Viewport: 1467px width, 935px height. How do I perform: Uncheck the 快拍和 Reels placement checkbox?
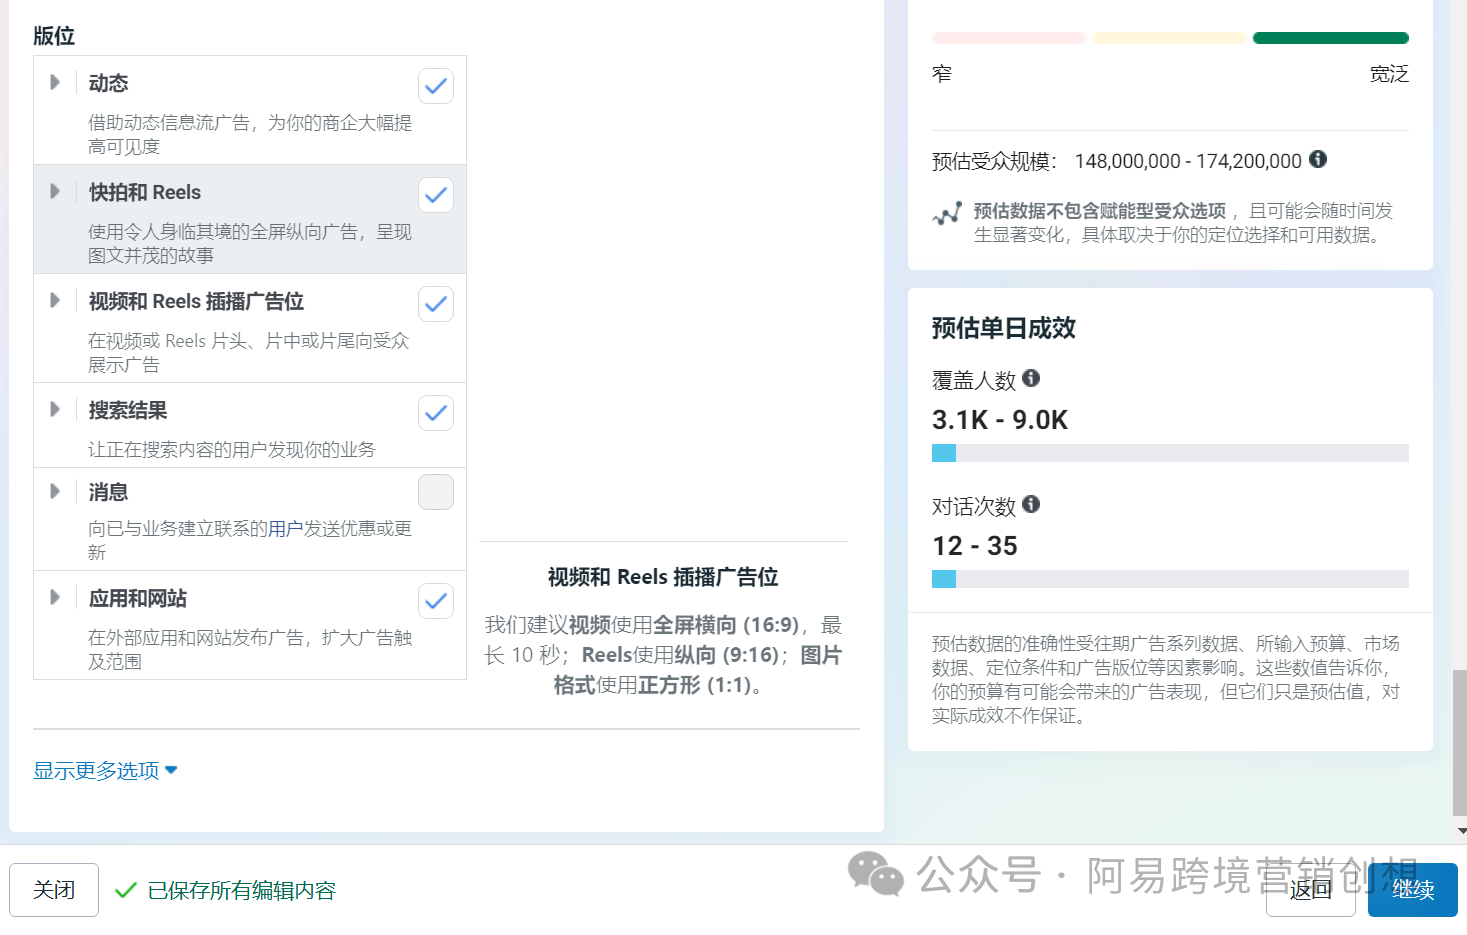436,195
